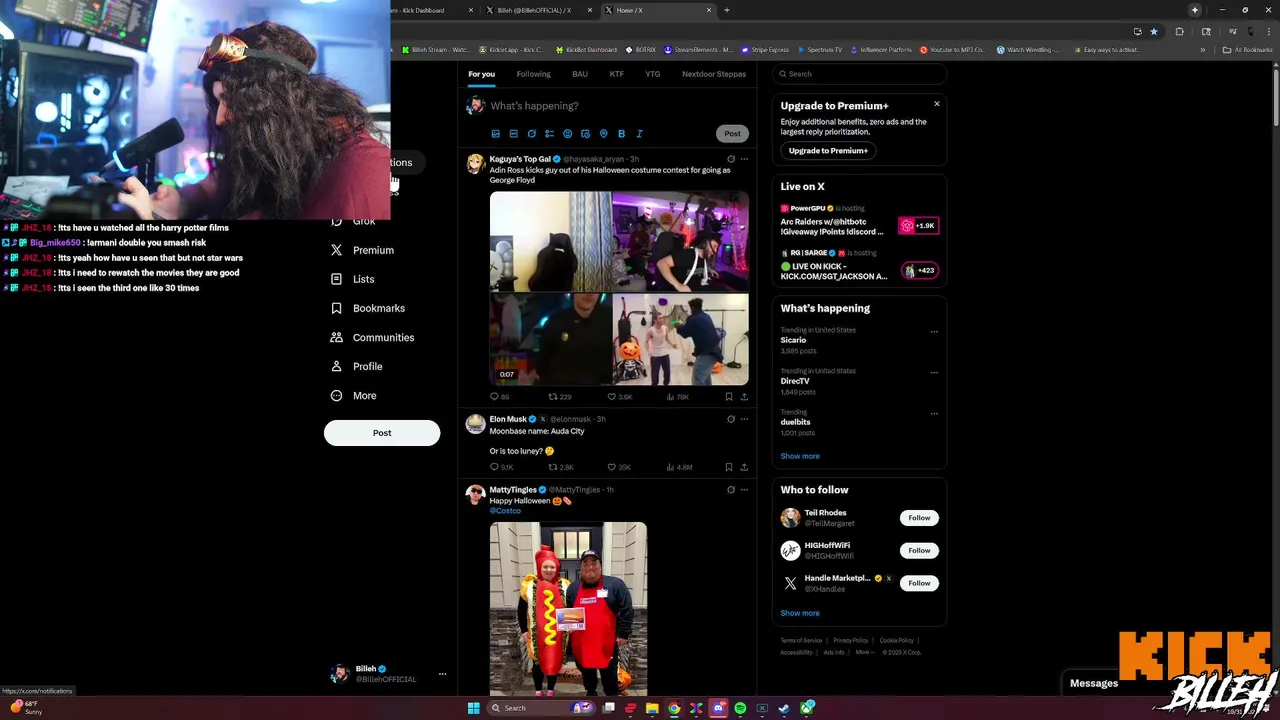Follow Teil Rhodes
Screen dimensions: 1280x720
click(x=919, y=518)
